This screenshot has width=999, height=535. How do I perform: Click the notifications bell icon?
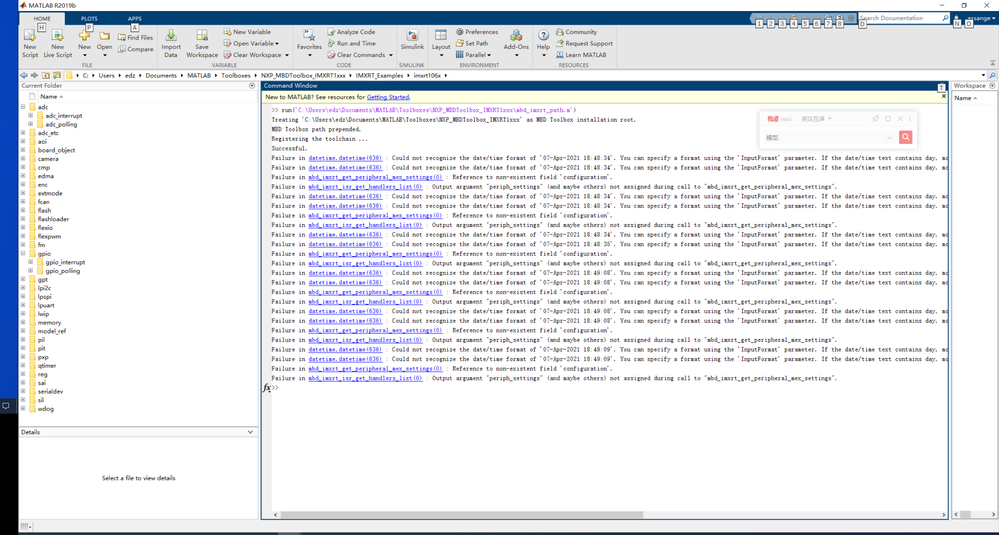957,18
